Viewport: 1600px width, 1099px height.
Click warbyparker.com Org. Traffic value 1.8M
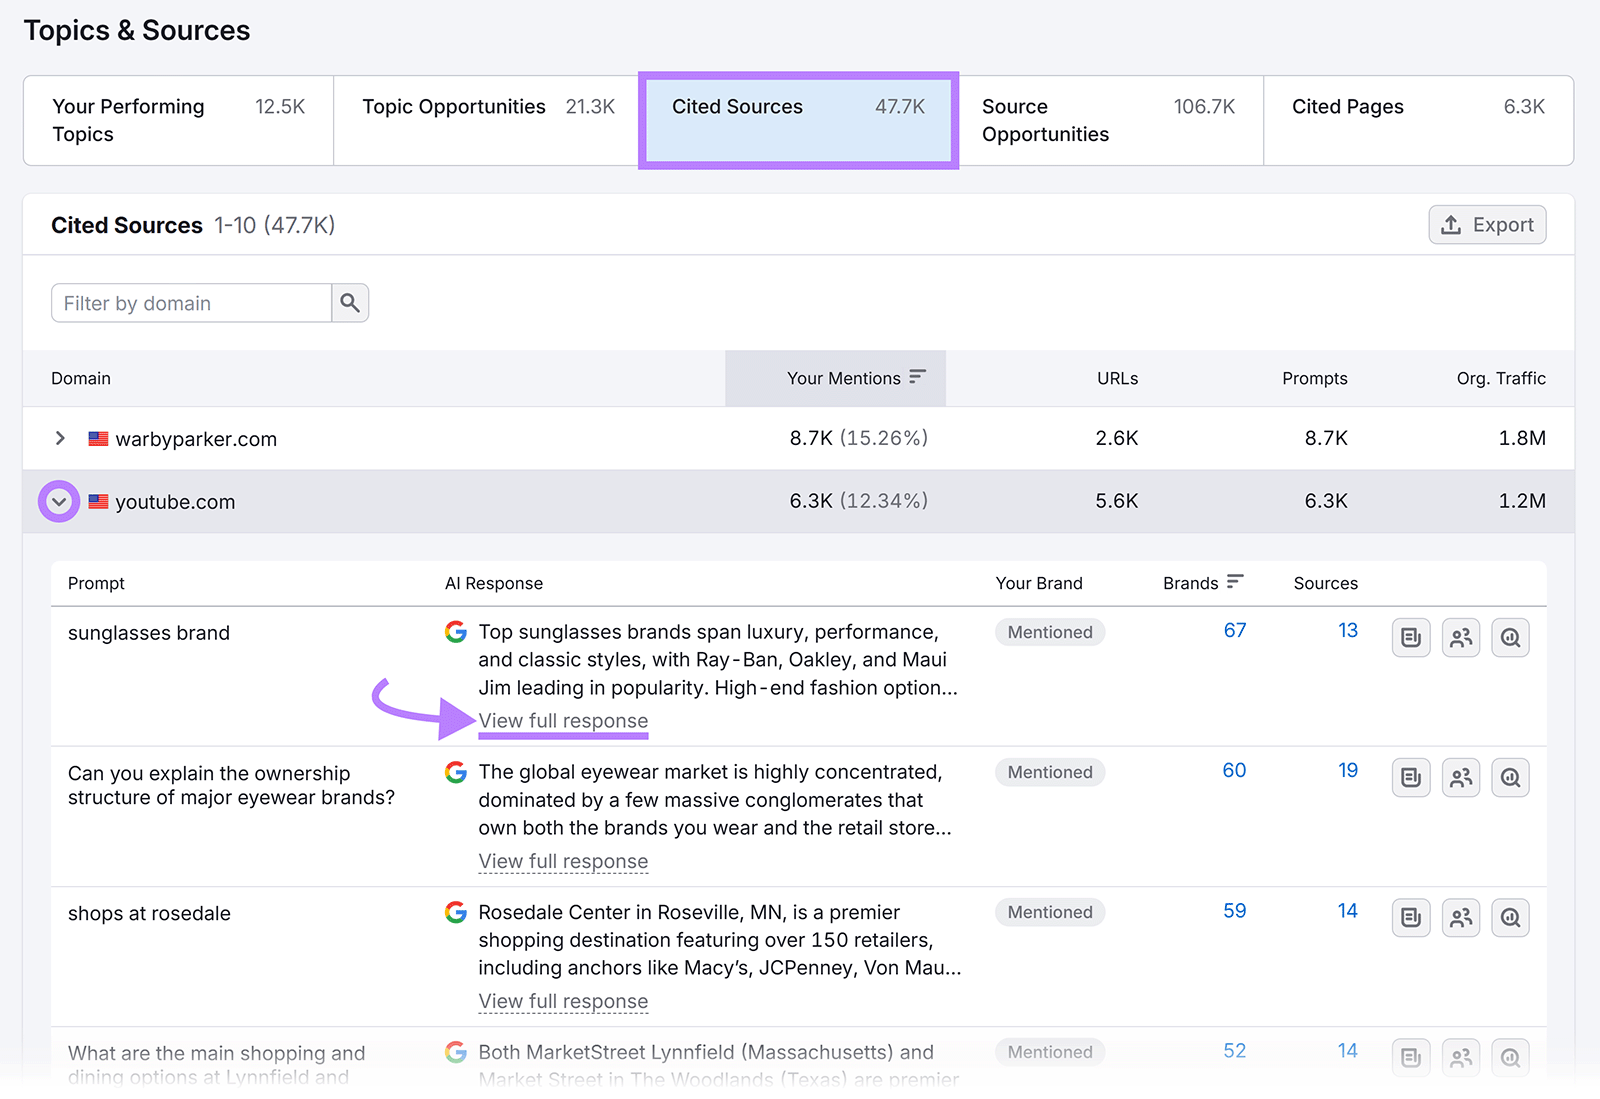coord(1522,438)
